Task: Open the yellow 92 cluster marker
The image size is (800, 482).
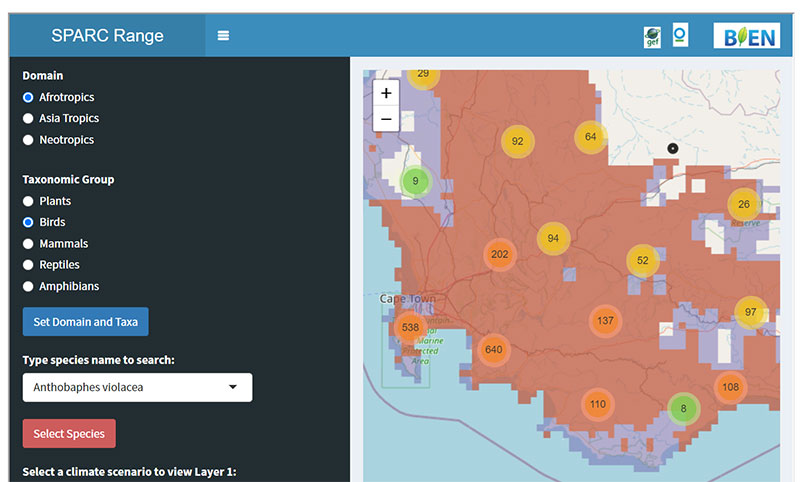Action: pos(517,141)
